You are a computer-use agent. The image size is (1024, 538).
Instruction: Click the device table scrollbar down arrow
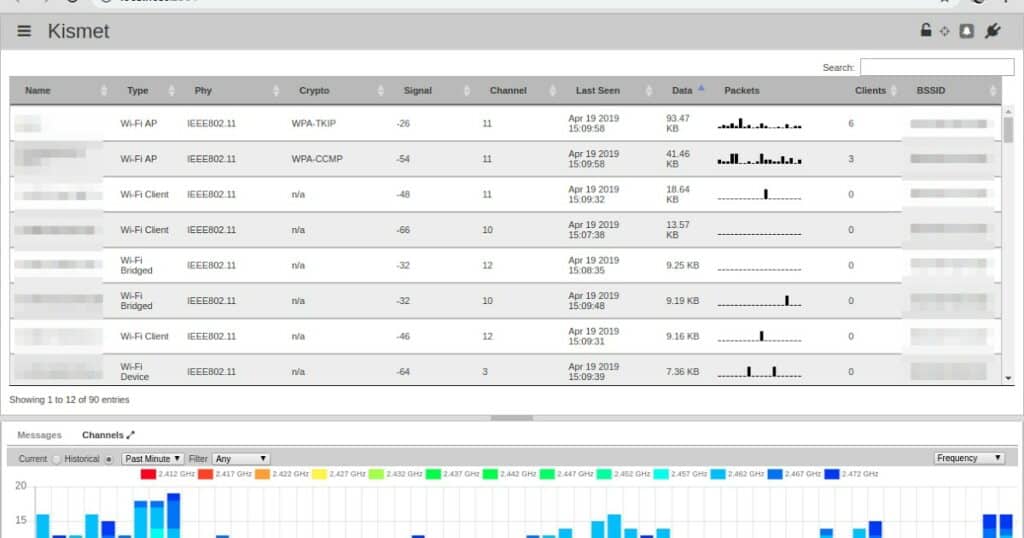(1008, 378)
